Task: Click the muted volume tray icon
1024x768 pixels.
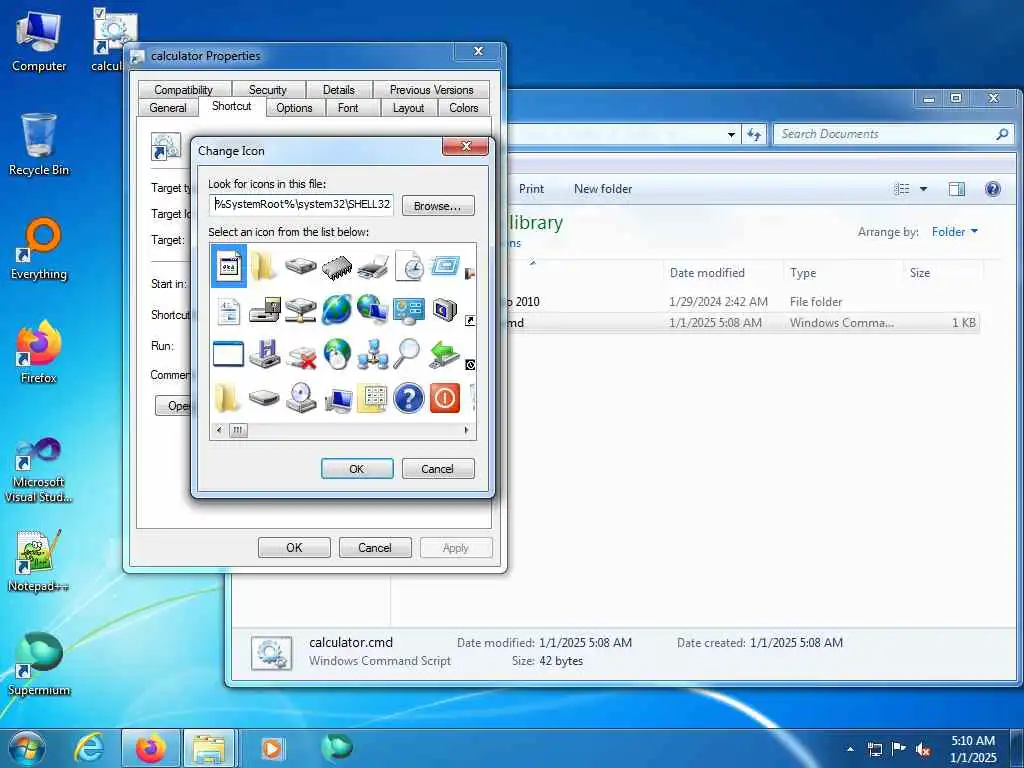Action: [923, 749]
